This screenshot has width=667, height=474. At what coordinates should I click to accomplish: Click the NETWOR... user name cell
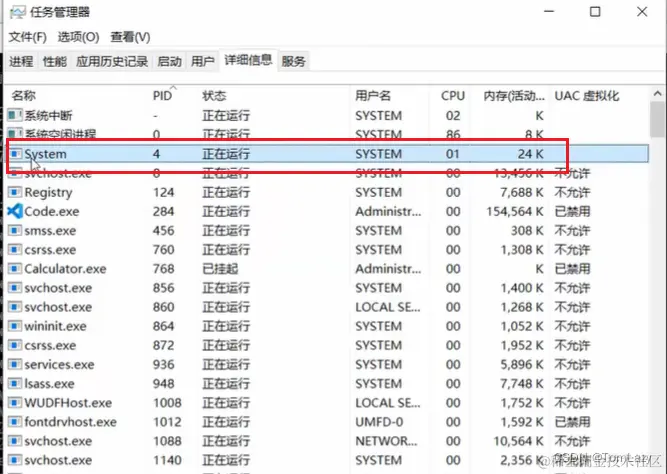(x=386, y=441)
